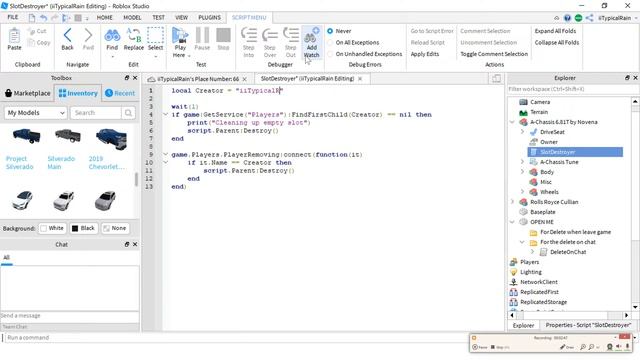This screenshot has width=640, height=360.
Task: Click the Add Watch icon
Action: pos(311,35)
